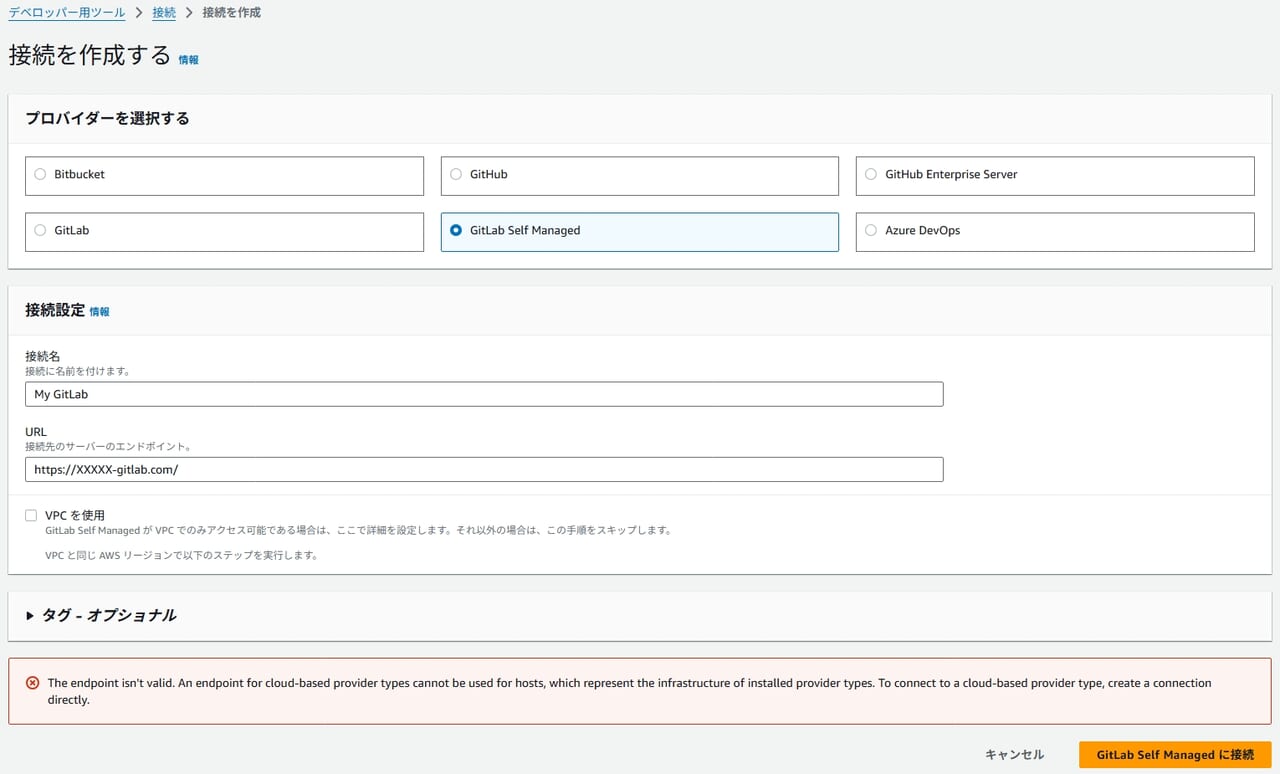Enable the VPC を使用 checkbox
Screen dimensions: 1280x774
point(31,515)
